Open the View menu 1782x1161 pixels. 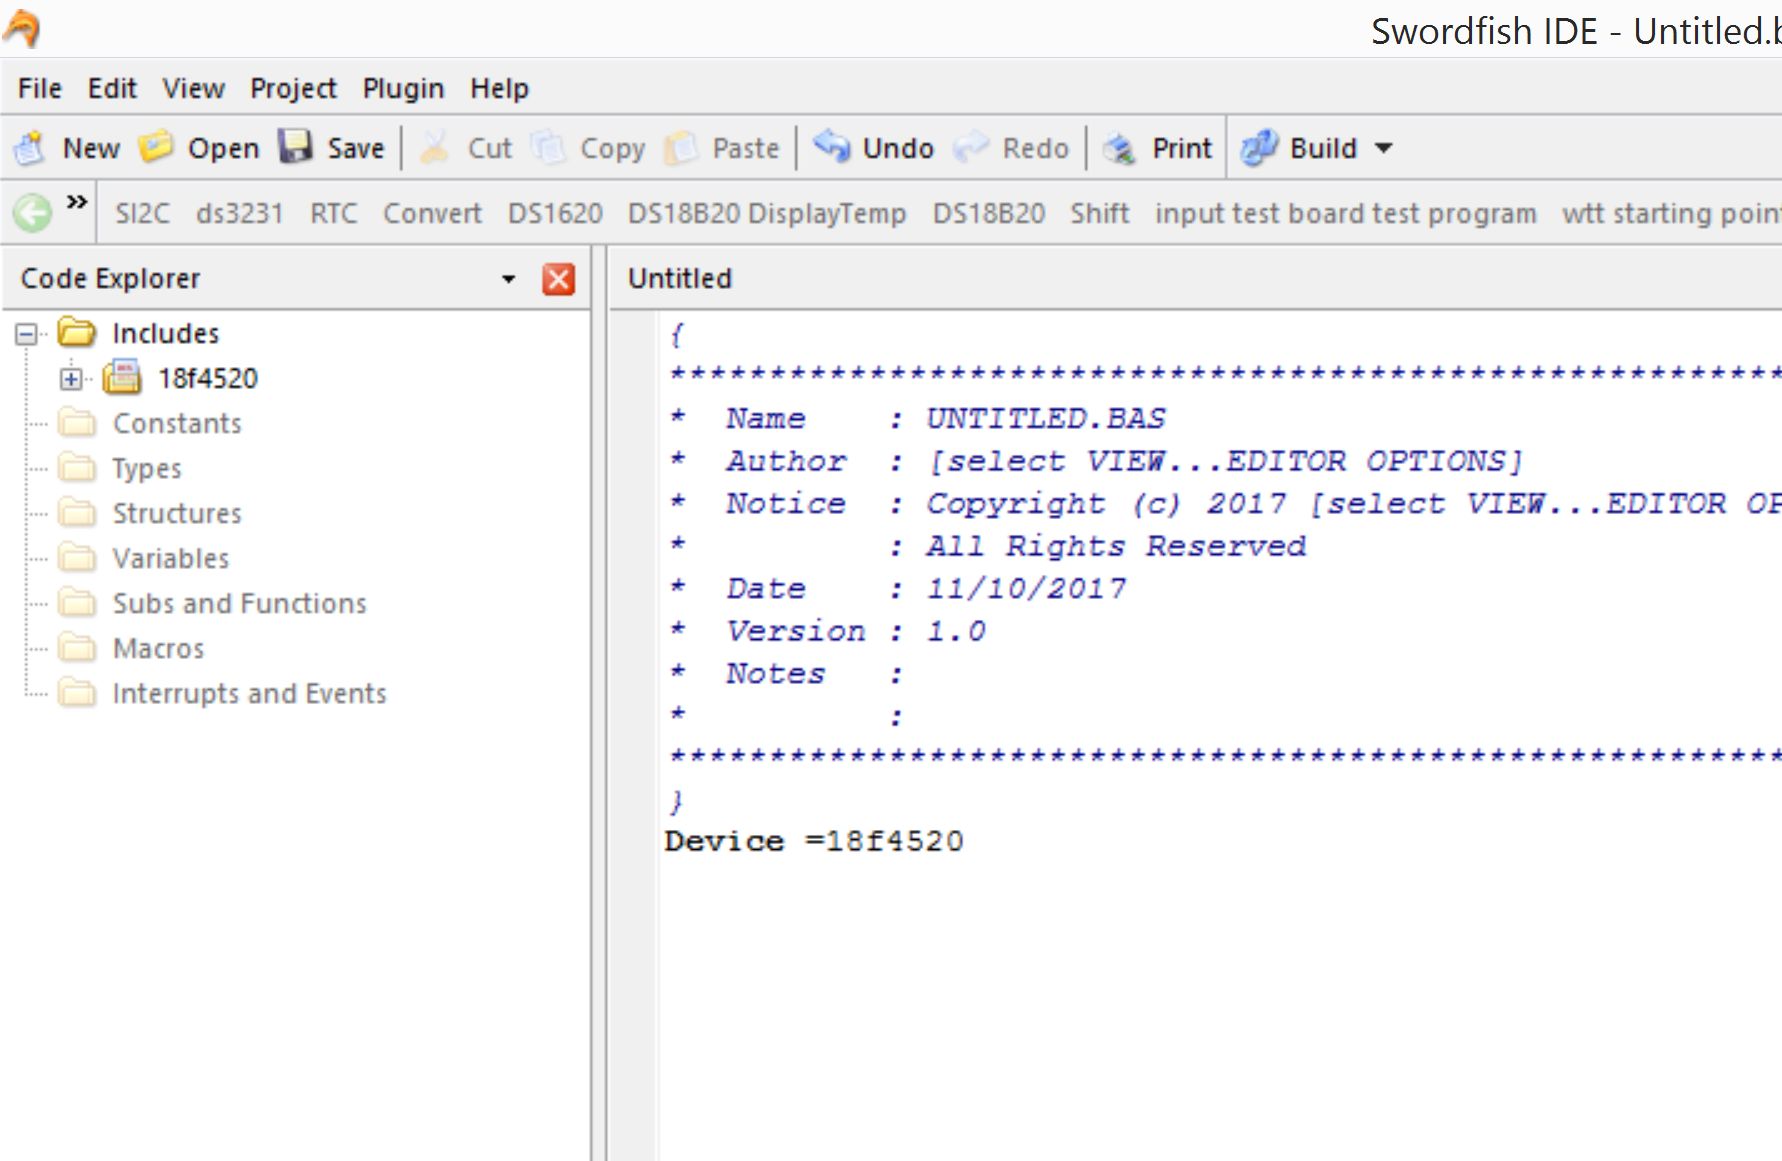pyautogui.click(x=194, y=89)
